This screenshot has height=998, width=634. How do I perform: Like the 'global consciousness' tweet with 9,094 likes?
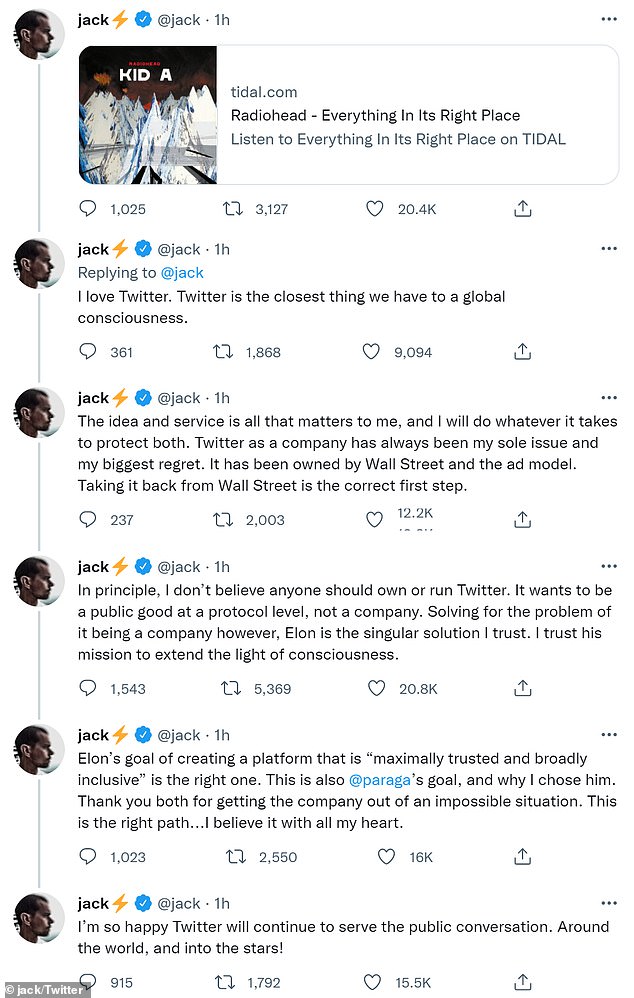point(371,352)
